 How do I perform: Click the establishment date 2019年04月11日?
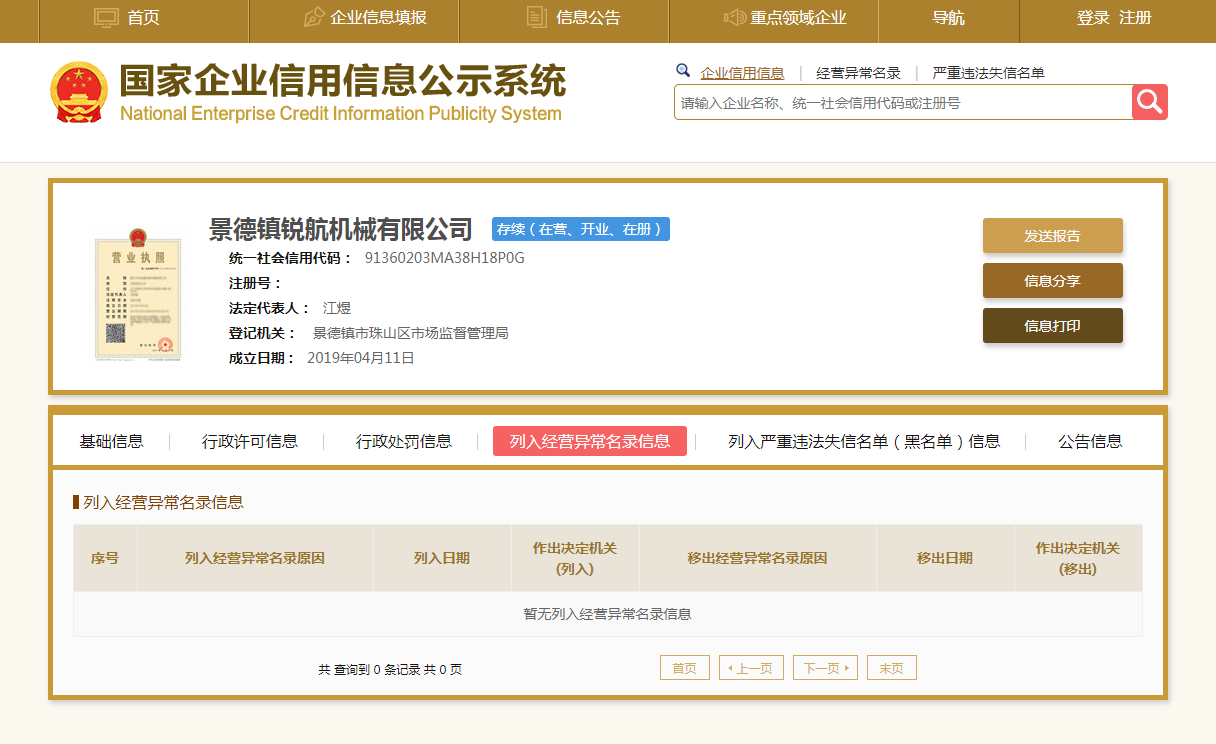(361, 358)
